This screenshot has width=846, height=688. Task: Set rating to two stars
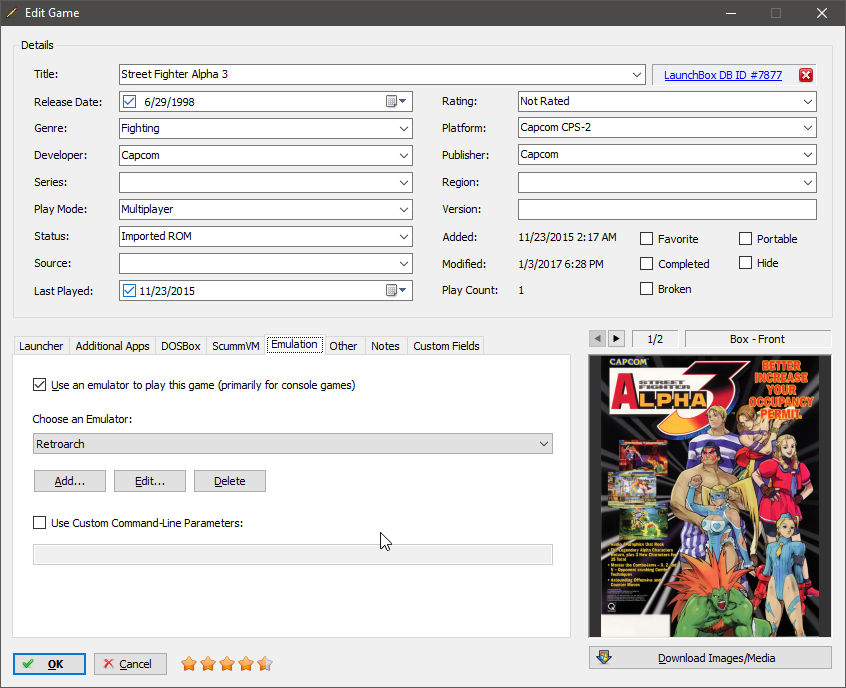point(208,664)
